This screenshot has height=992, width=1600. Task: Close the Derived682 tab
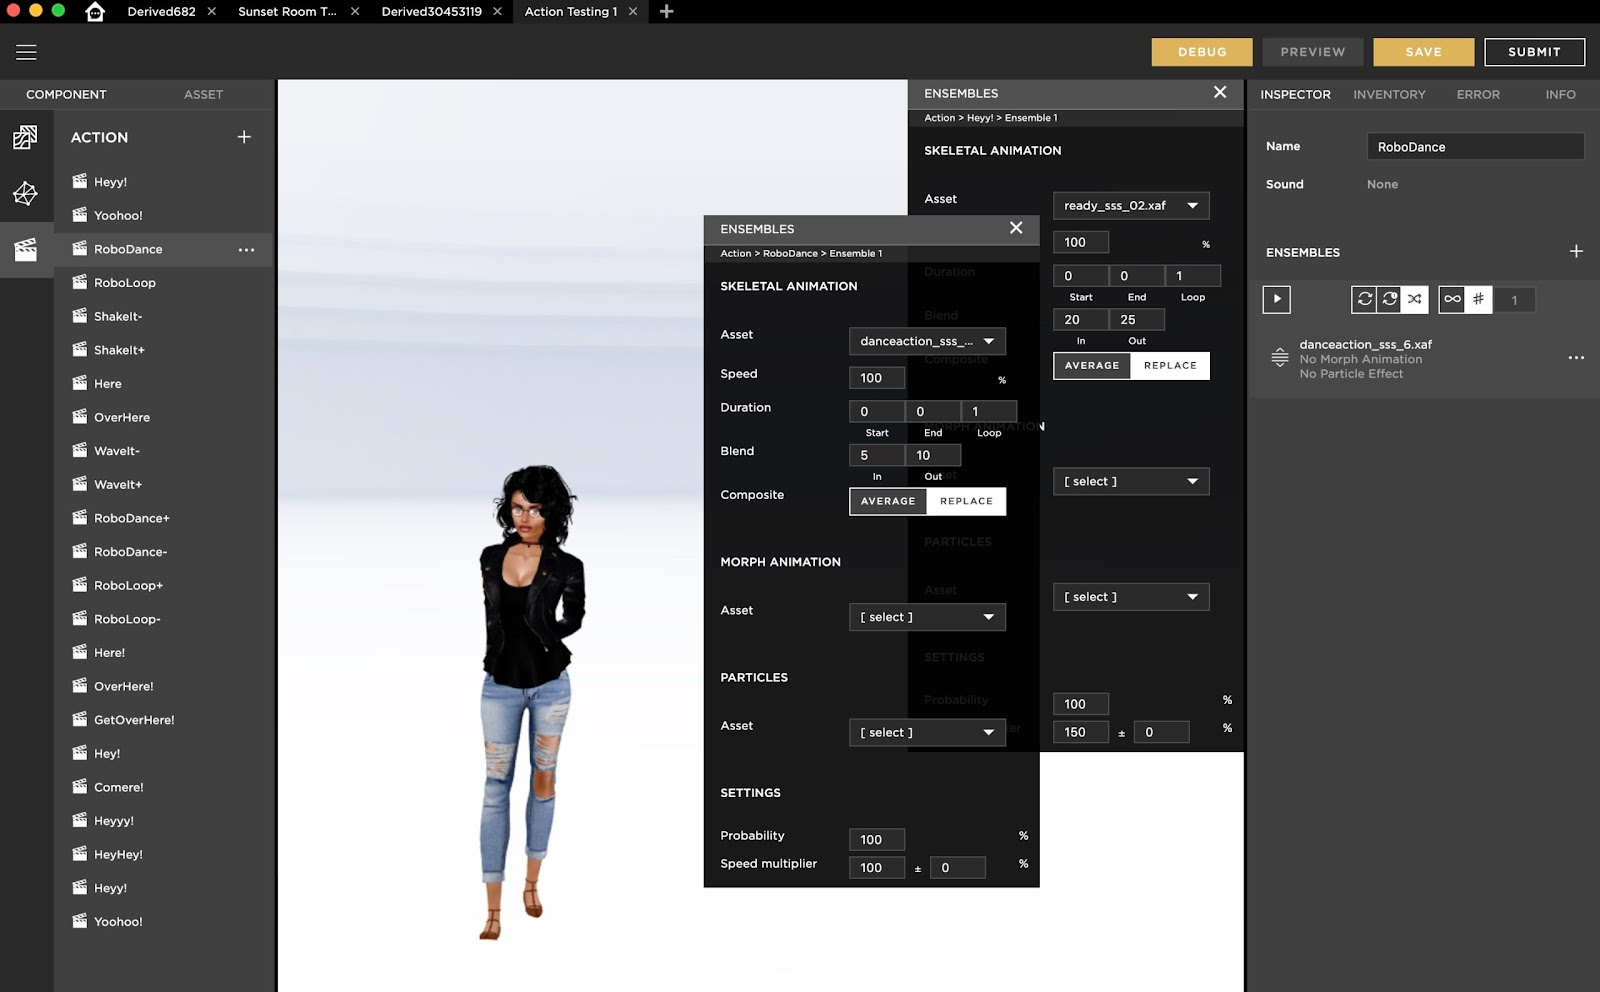212,12
